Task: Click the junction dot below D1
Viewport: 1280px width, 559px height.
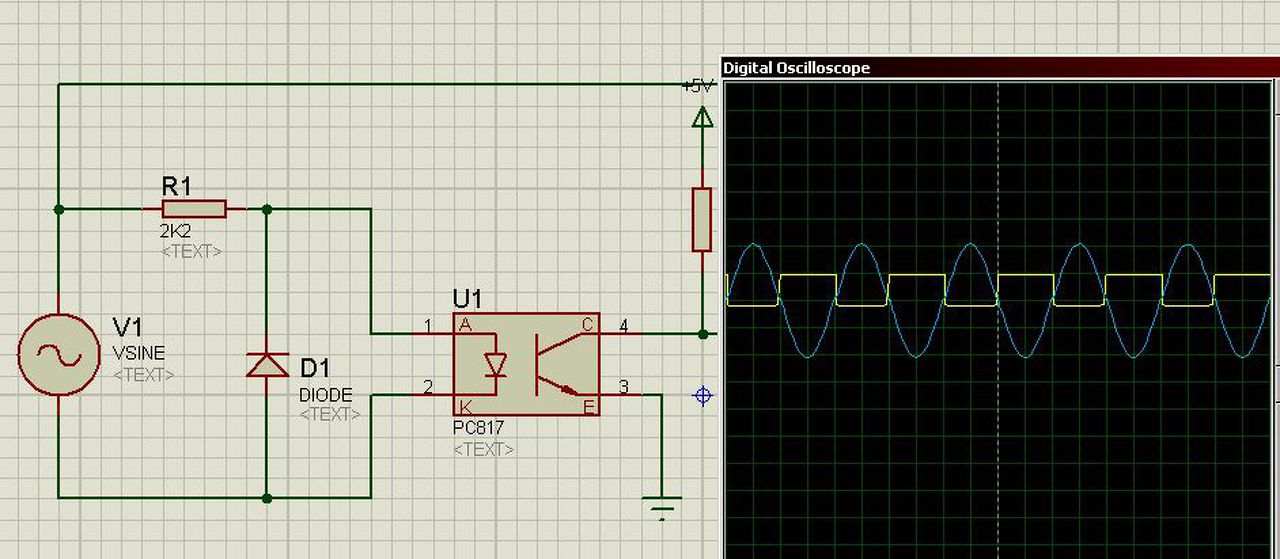Action: coord(266,497)
